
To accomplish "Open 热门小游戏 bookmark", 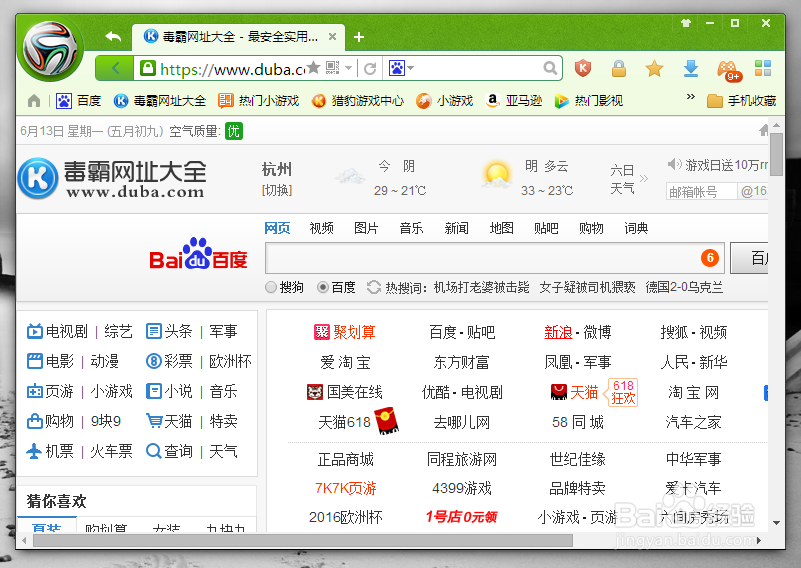I will [258, 101].
